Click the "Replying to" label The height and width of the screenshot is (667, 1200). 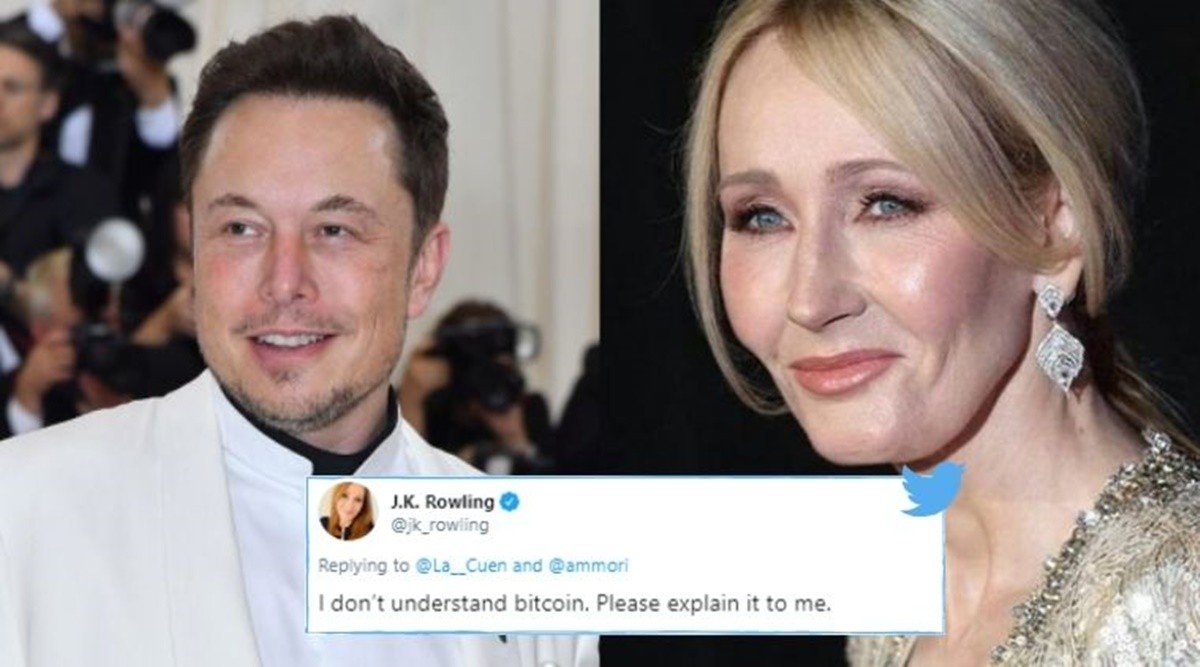coord(363,565)
